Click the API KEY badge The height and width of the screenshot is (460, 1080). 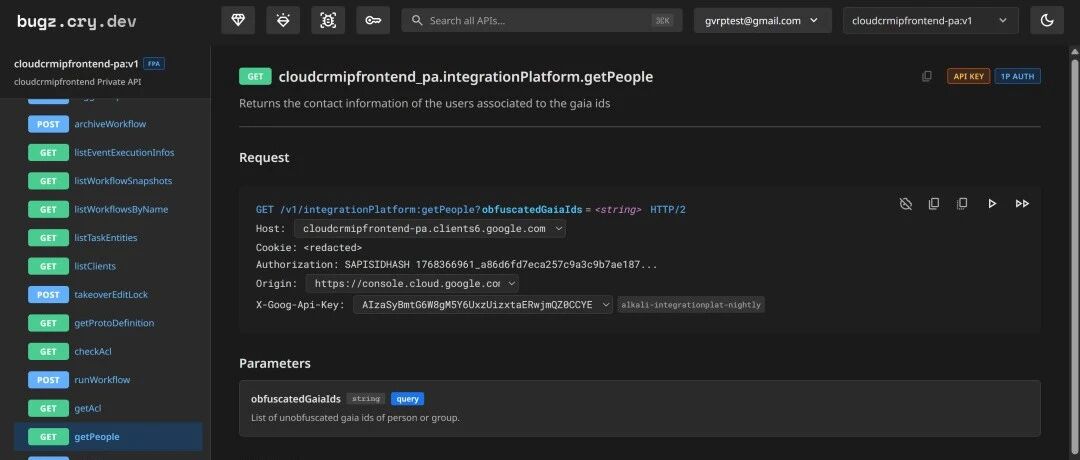coord(968,76)
